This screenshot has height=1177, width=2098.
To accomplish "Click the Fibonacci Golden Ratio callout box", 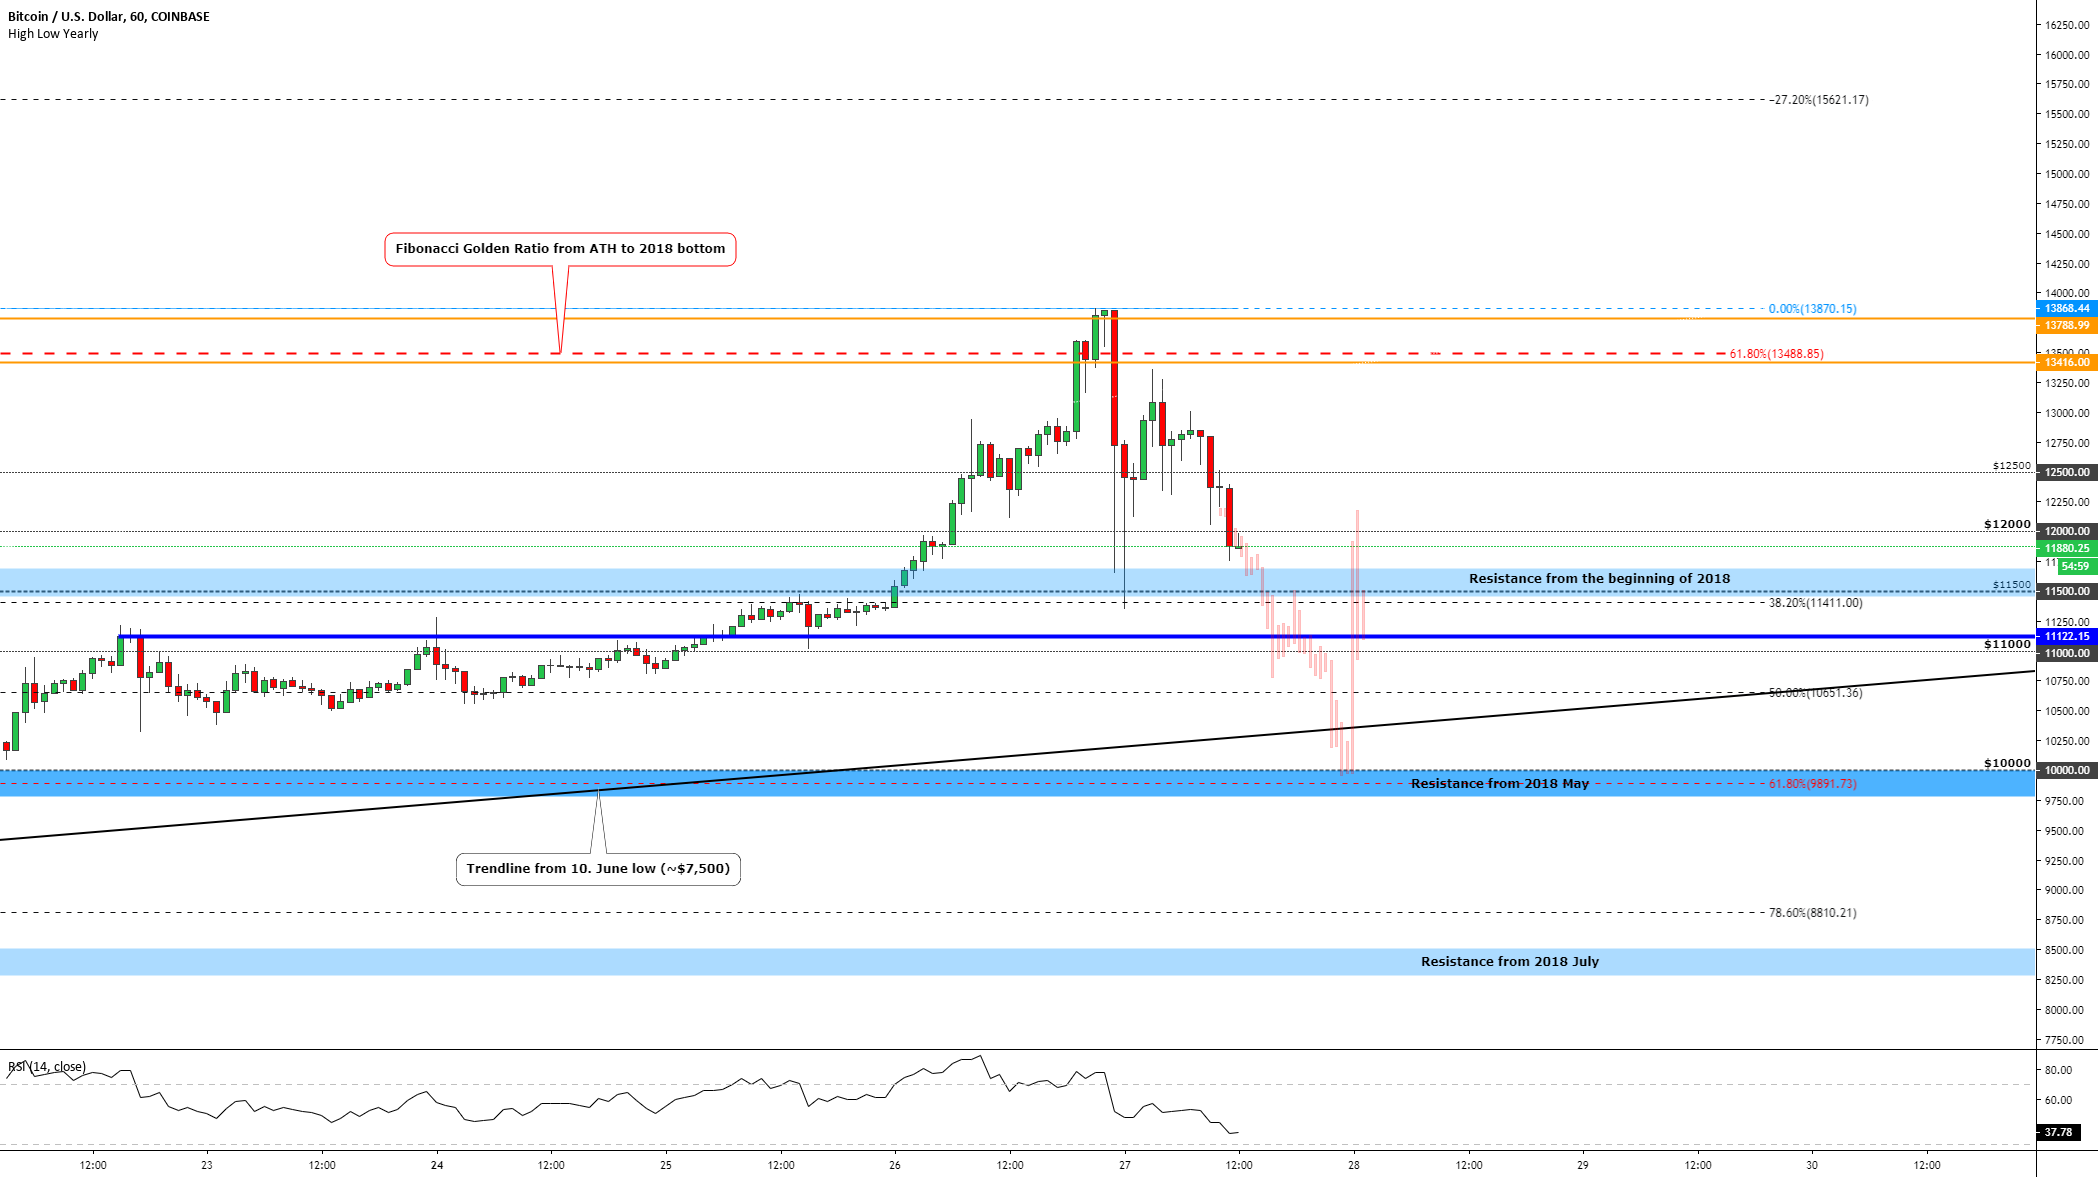I will click(x=560, y=249).
